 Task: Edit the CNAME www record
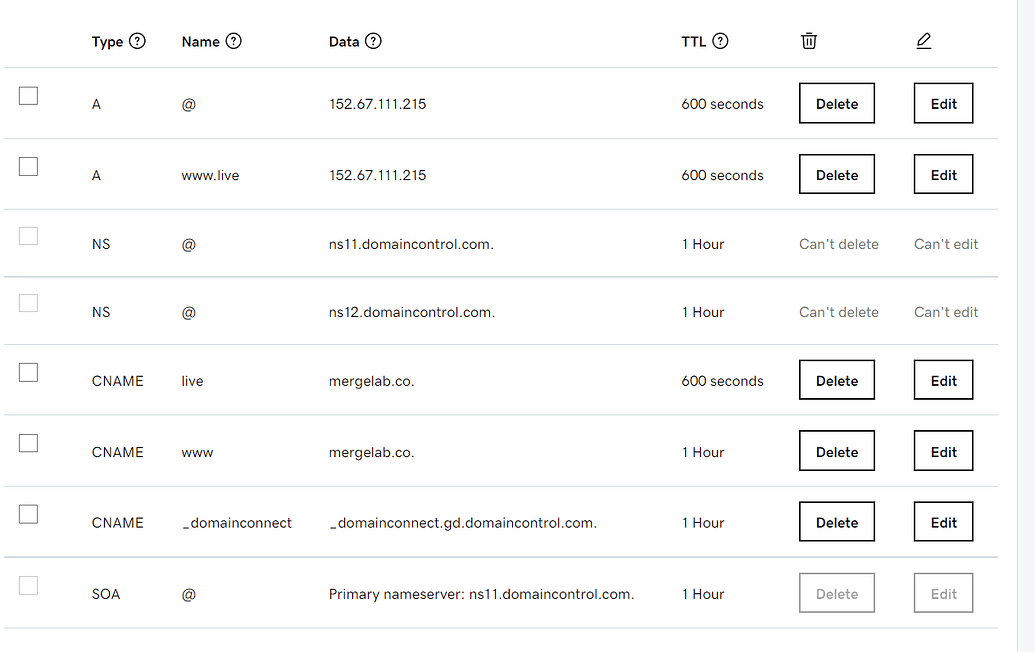coord(943,452)
